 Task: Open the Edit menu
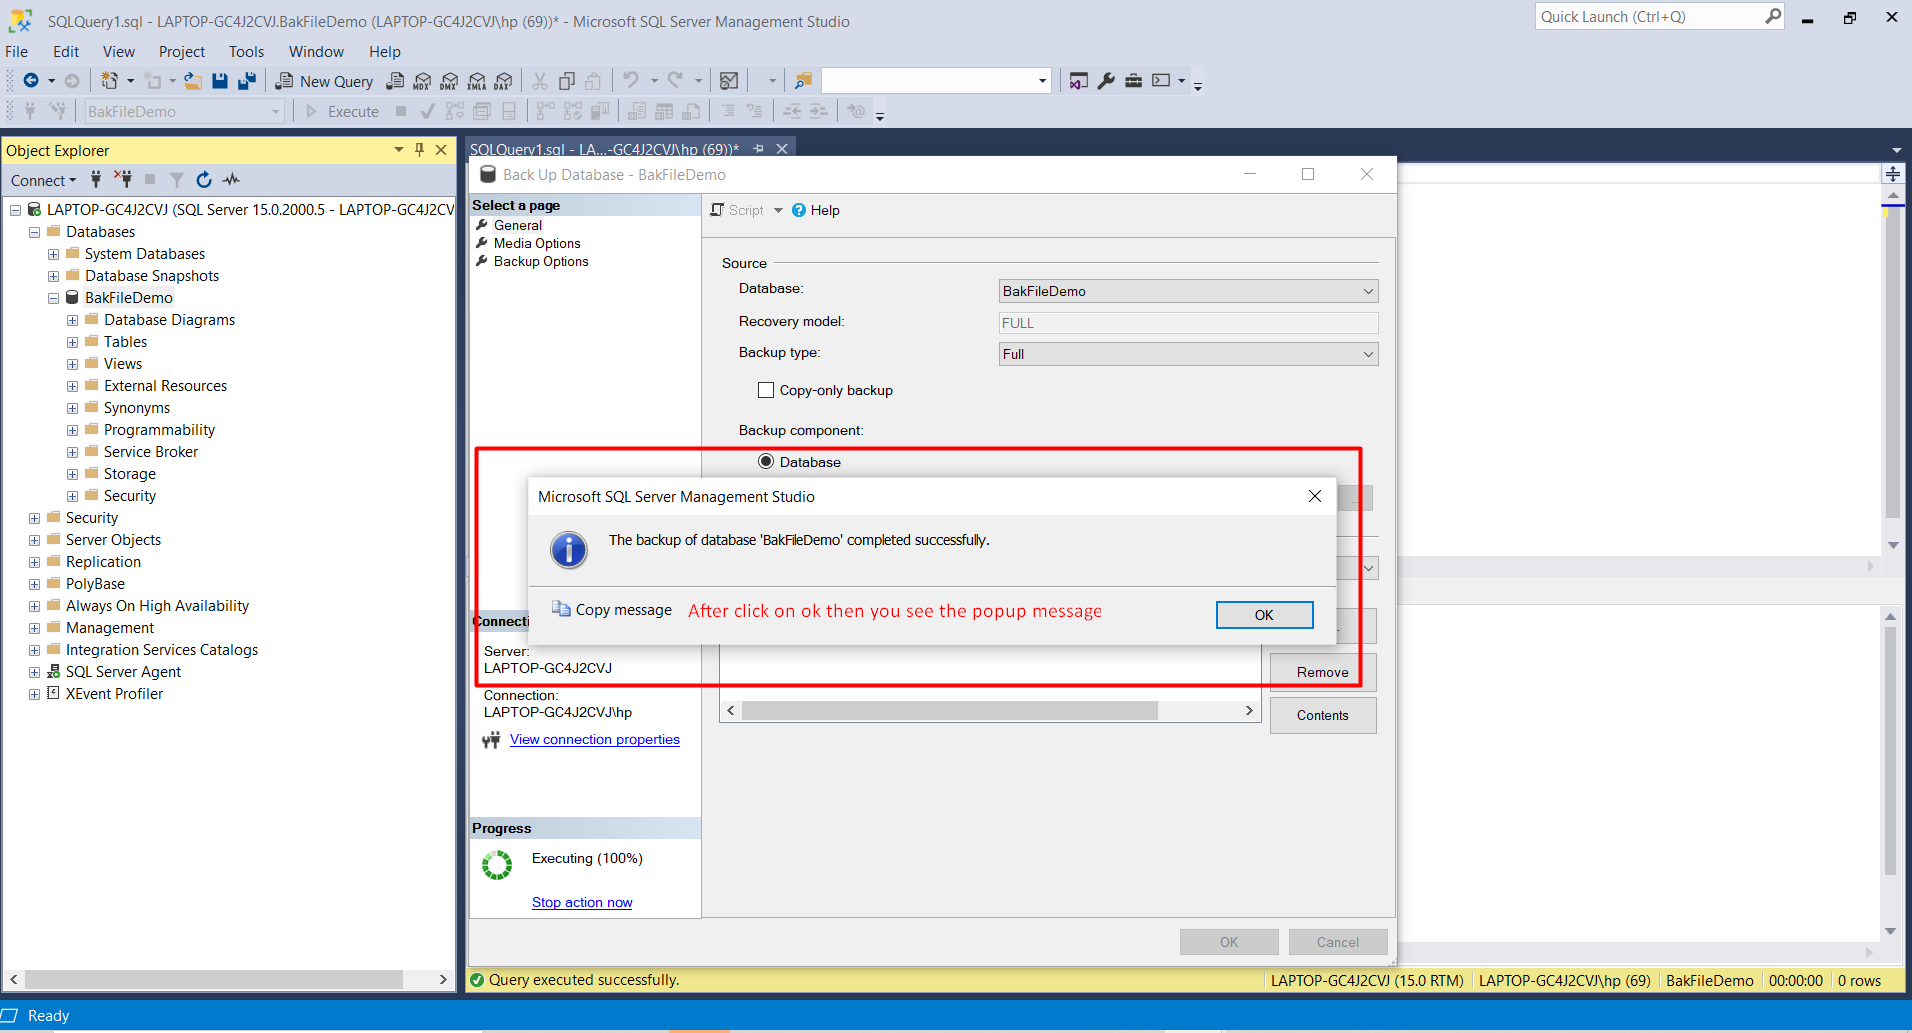[x=66, y=51]
